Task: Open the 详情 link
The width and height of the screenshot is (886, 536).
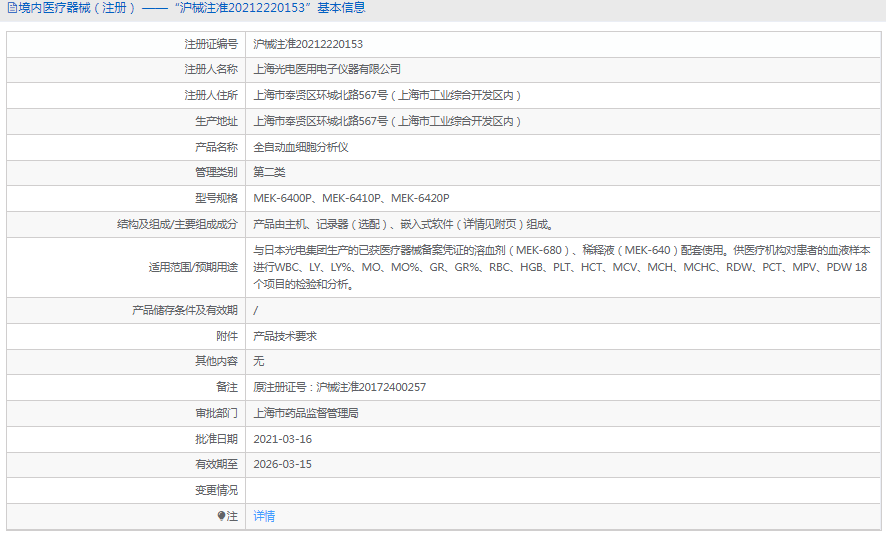Action: point(264,516)
